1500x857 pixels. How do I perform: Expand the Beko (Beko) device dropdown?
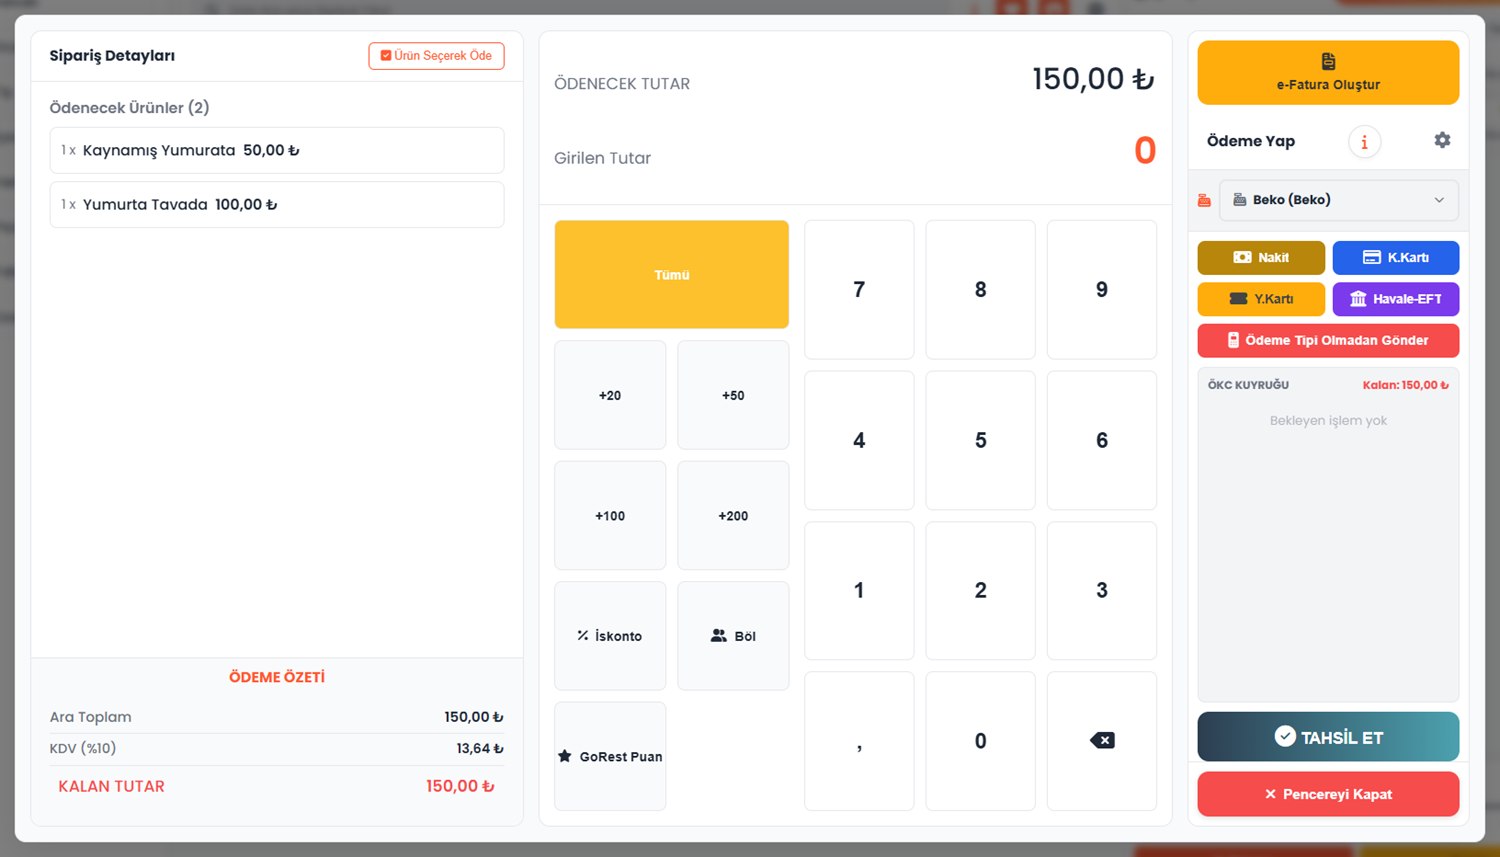(x=1339, y=200)
